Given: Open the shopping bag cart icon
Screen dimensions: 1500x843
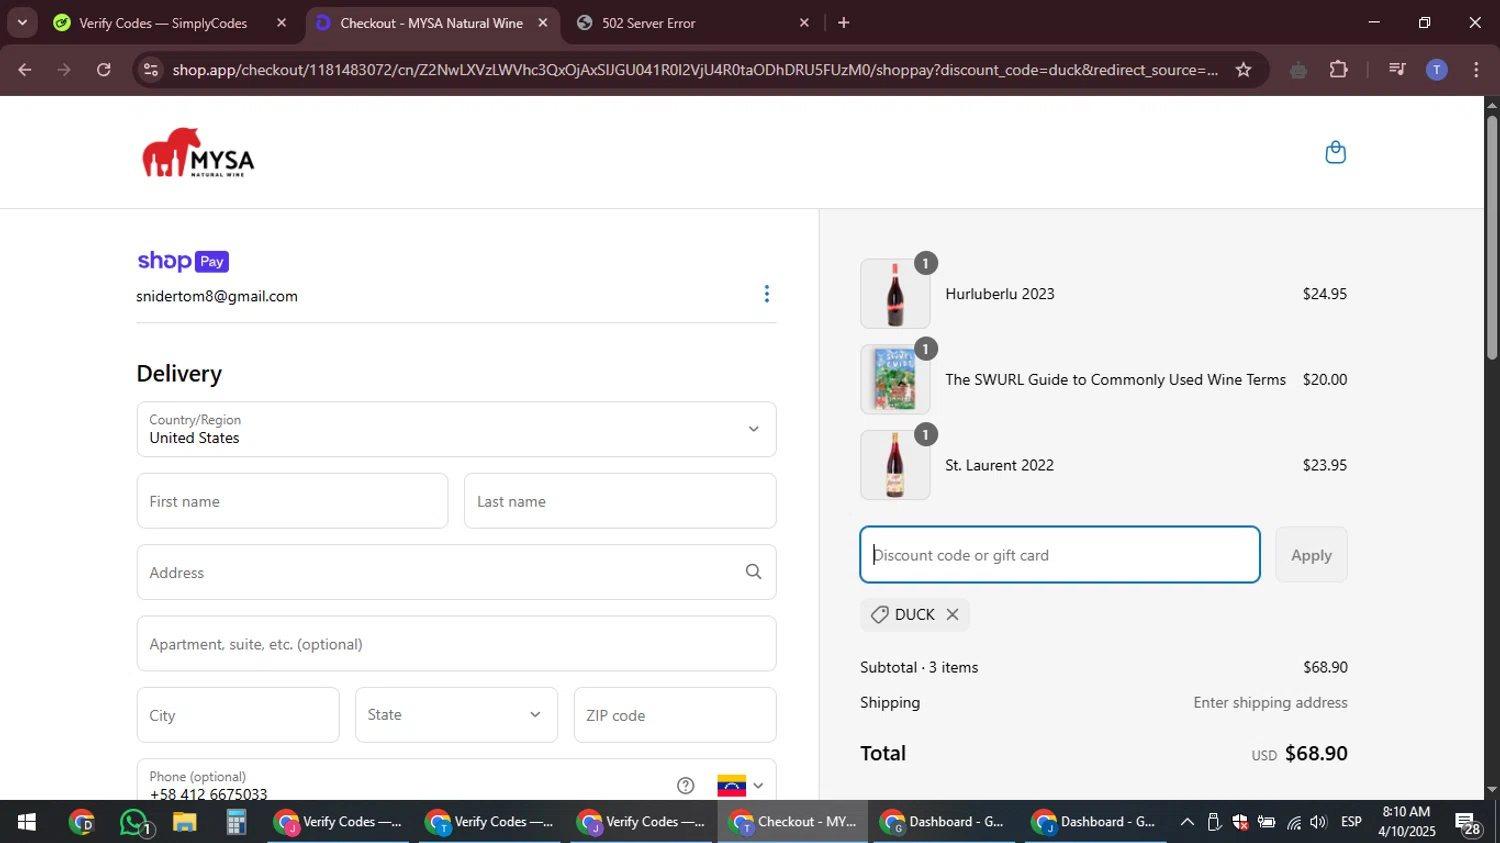Looking at the screenshot, I should coord(1335,152).
